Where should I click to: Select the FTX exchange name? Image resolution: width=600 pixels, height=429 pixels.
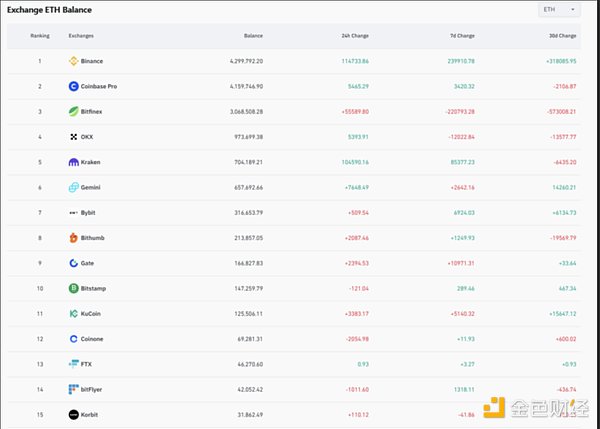[88, 364]
